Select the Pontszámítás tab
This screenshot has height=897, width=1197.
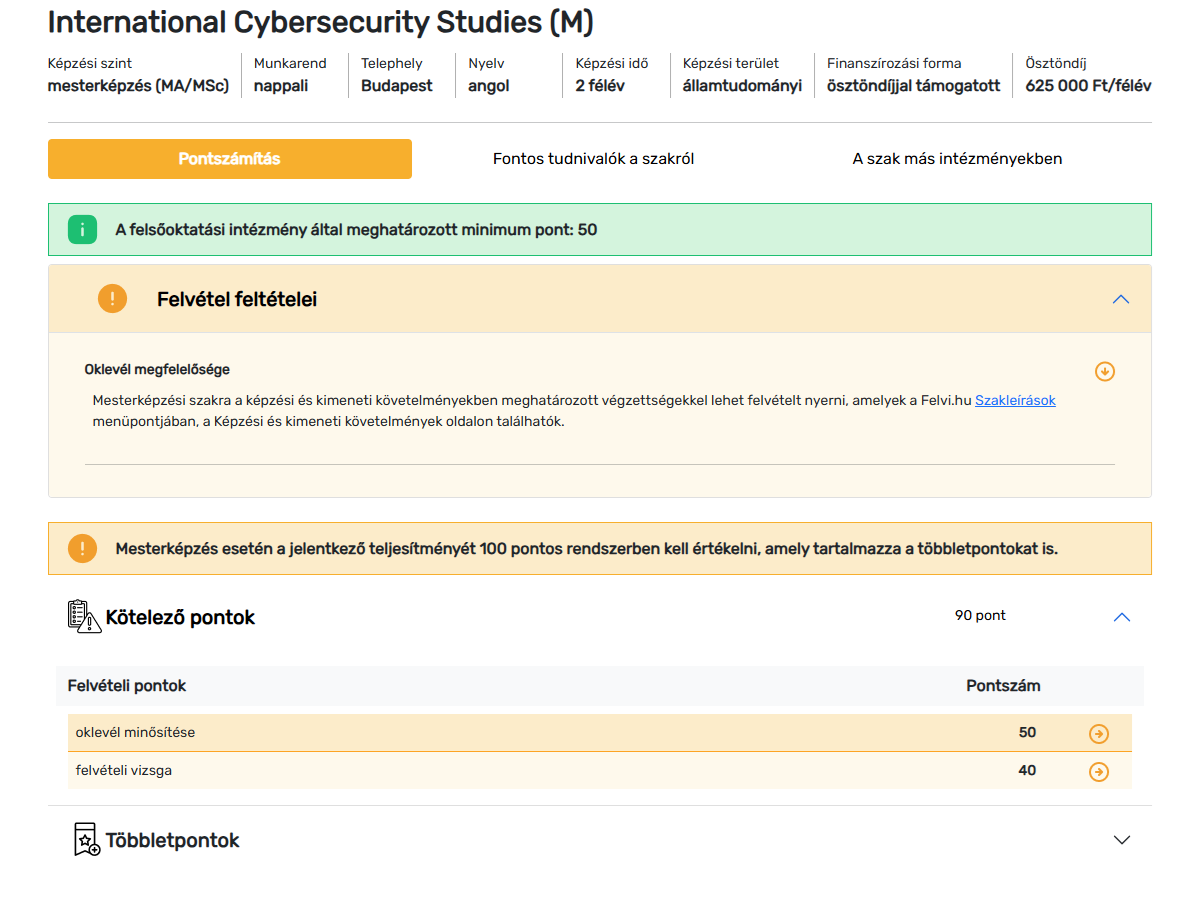tap(229, 159)
